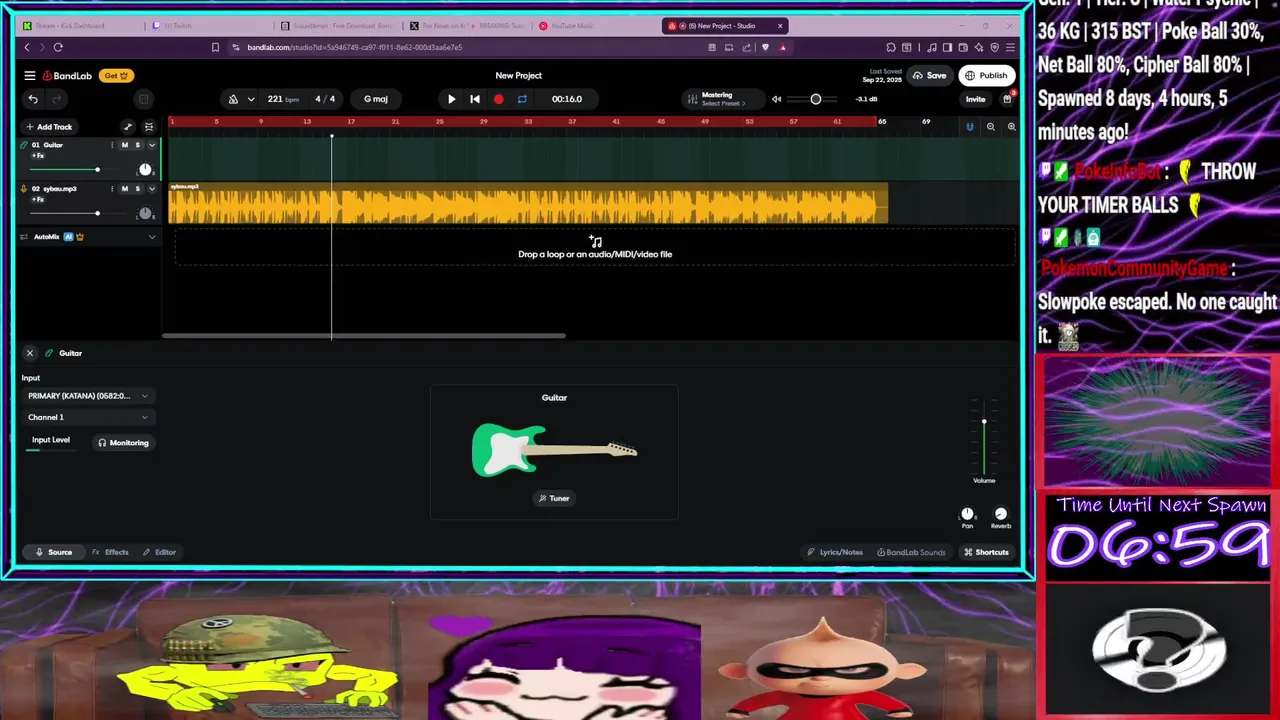1280x720 pixels.
Task: Add Fx to the Guitar track
Action: pyautogui.click(x=38, y=156)
